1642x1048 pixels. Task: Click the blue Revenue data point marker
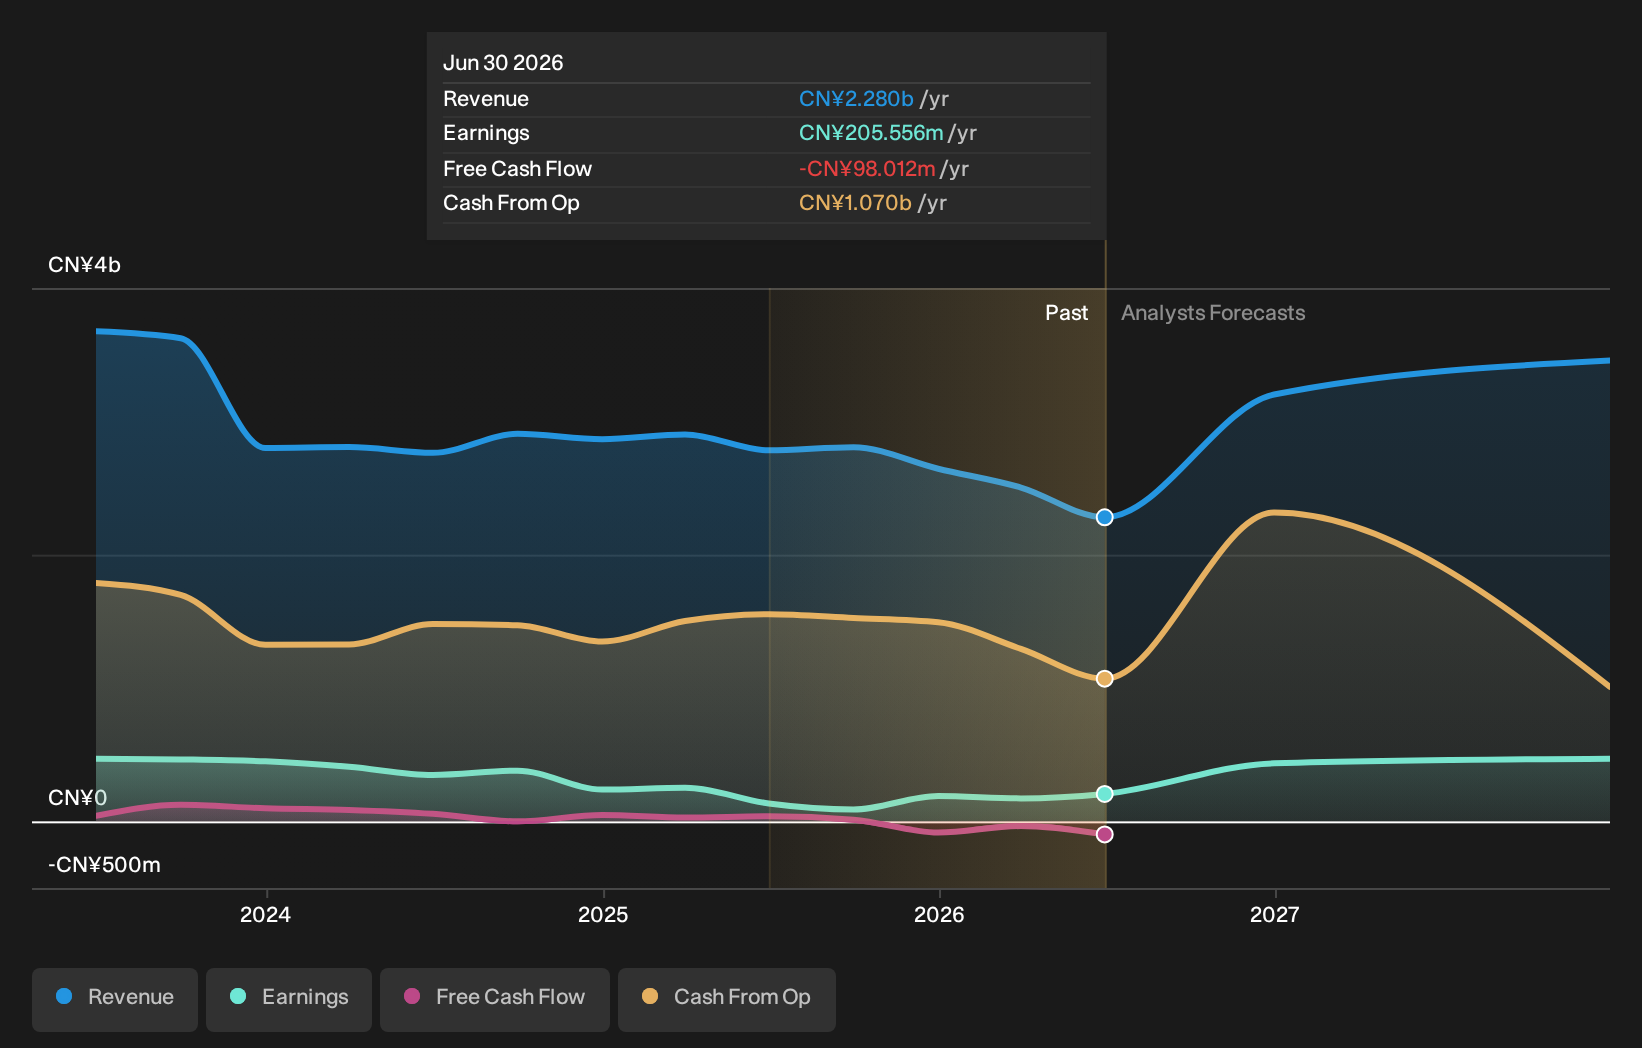click(1104, 517)
